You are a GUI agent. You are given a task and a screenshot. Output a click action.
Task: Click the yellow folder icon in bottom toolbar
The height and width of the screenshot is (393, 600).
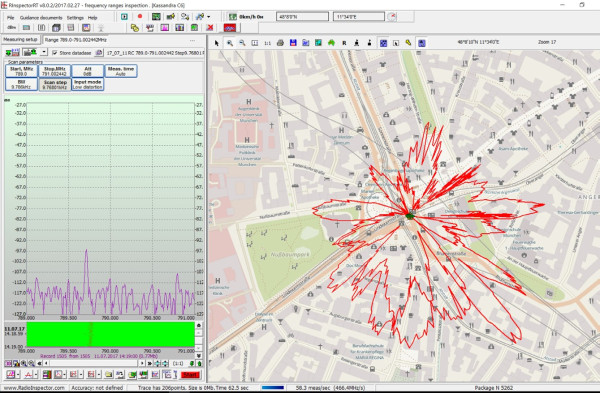(x=109, y=374)
